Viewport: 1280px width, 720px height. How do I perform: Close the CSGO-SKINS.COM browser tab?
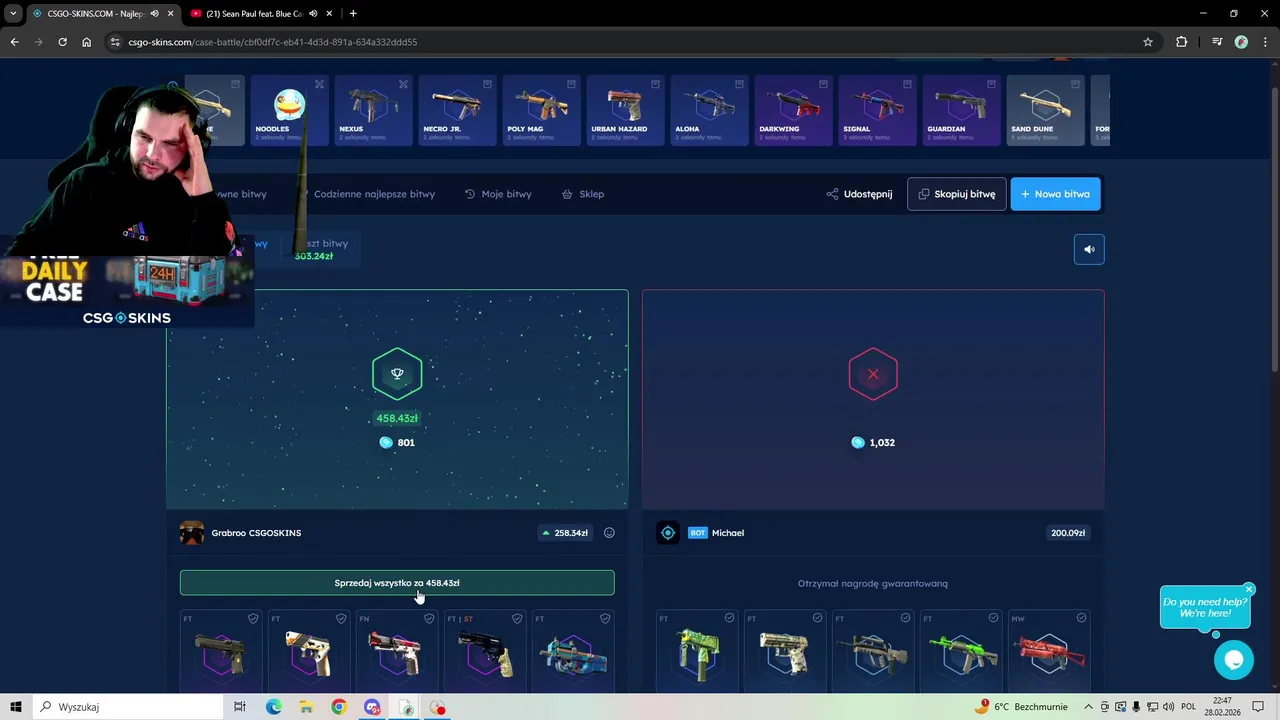tap(170, 13)
